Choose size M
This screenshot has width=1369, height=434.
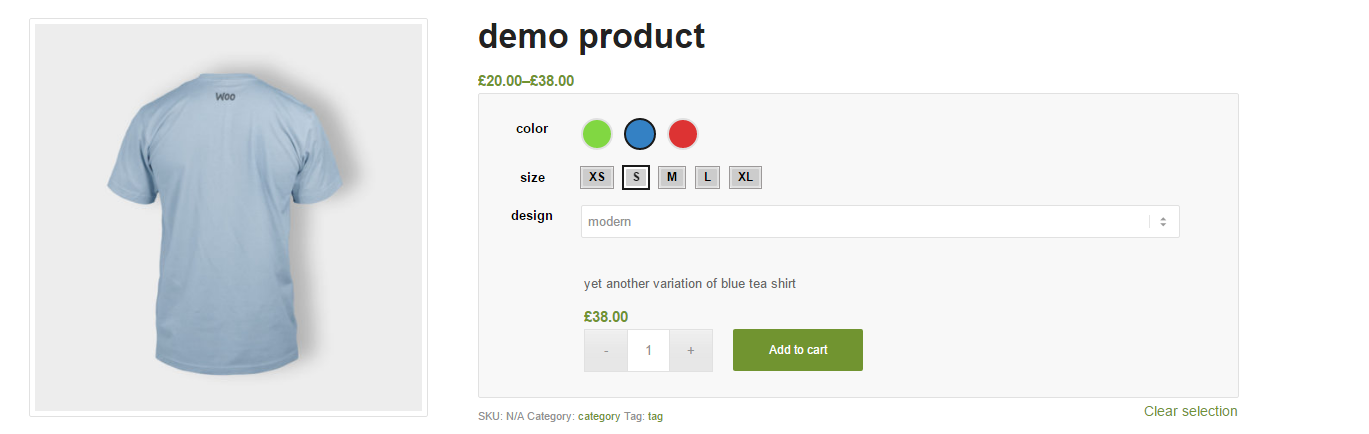672,177
